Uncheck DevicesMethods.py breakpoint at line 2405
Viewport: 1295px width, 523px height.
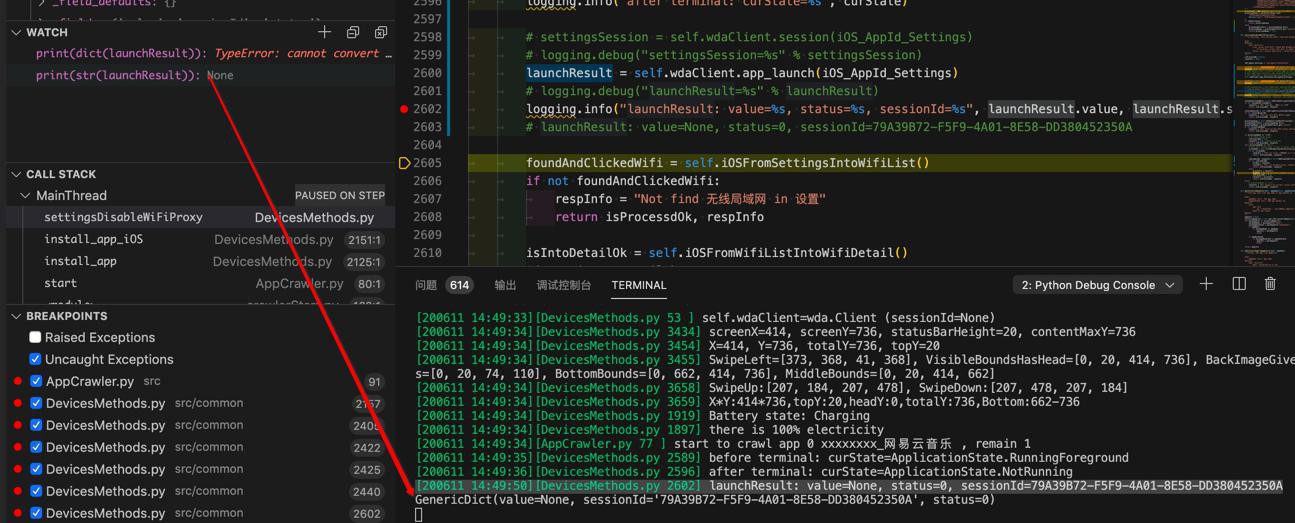pos(36,425)
